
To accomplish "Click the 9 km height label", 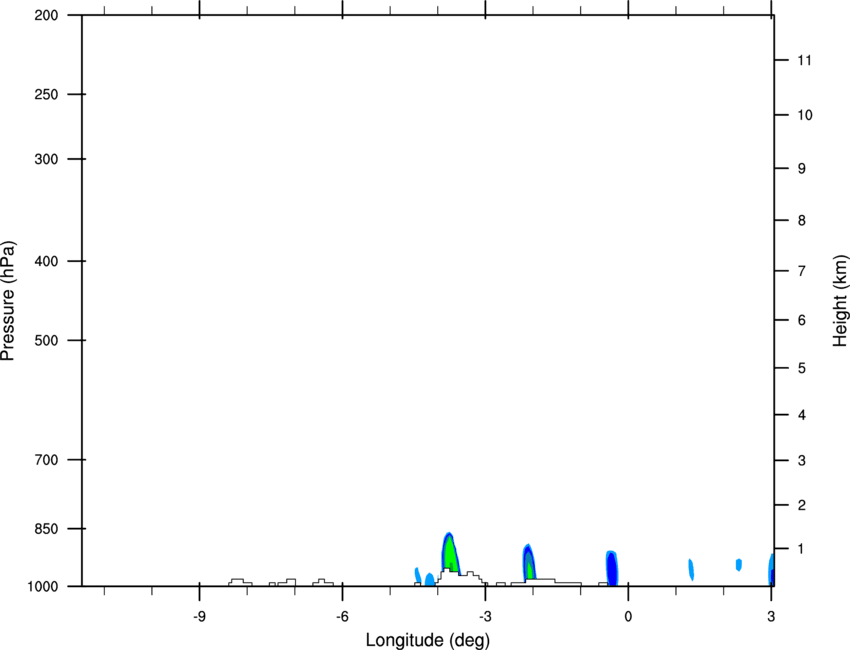I will [802, 169].
